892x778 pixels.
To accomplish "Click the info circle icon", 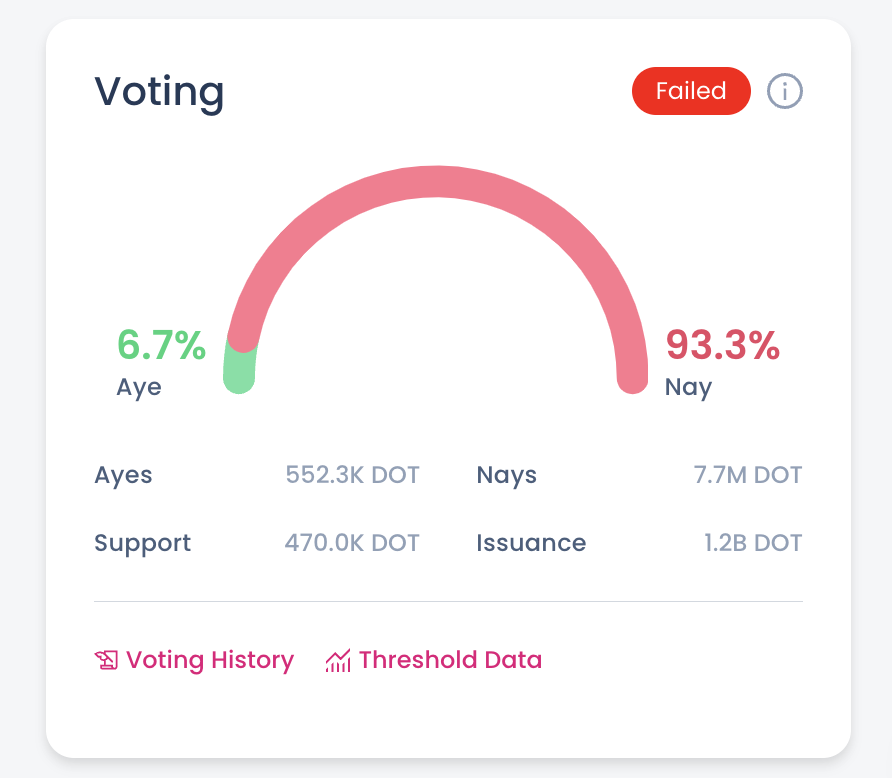I will tap(785, 92).
